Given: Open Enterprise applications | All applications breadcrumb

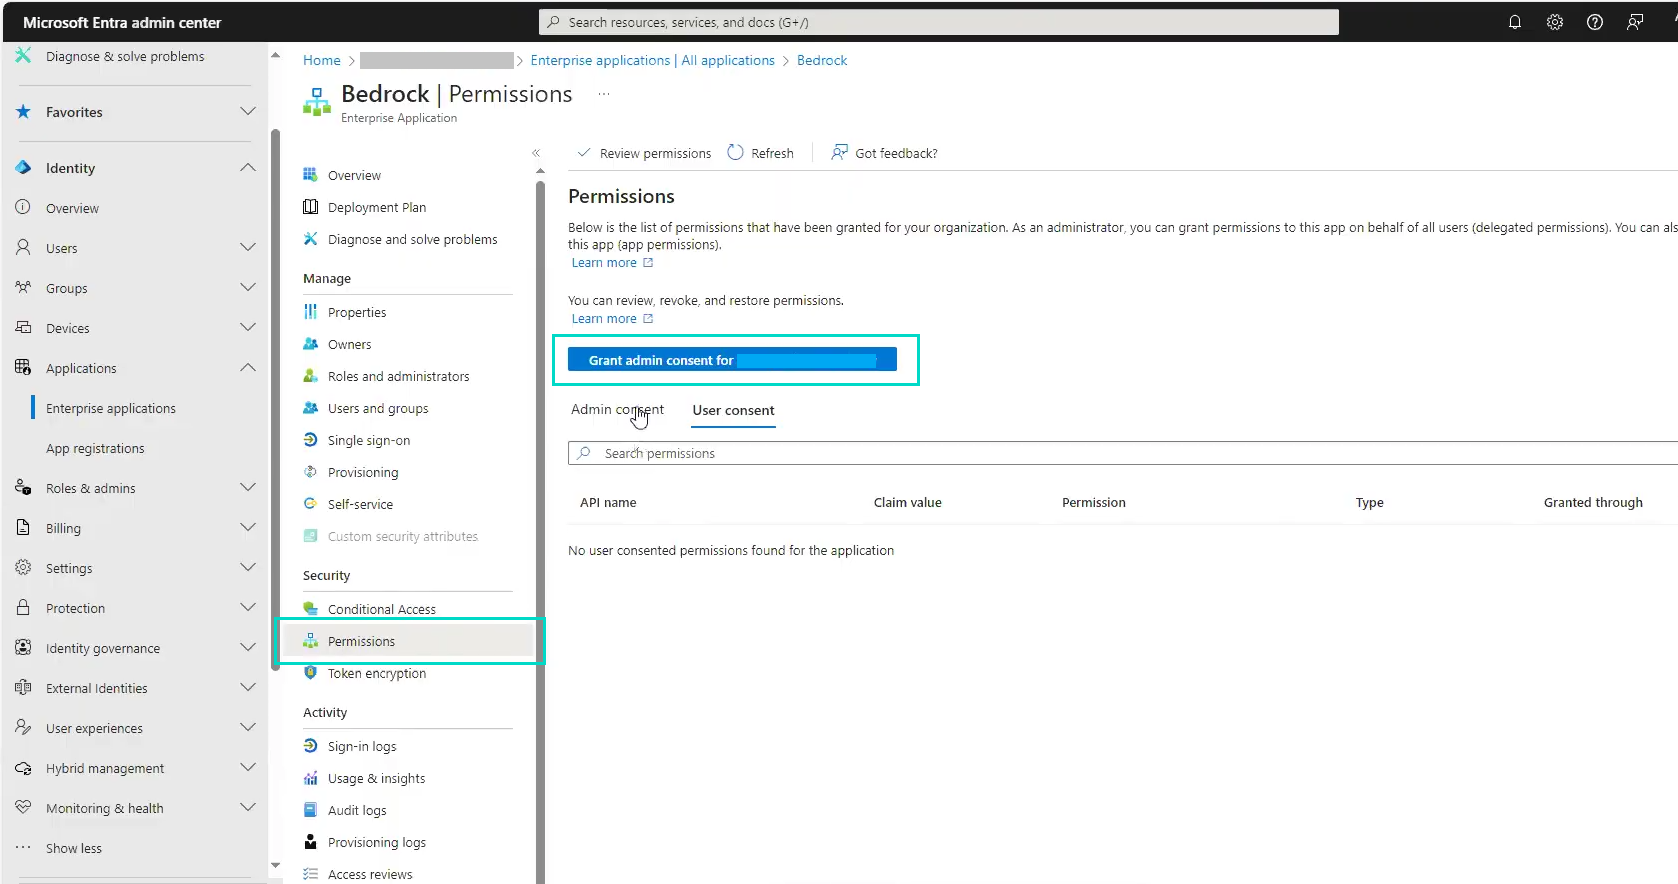Looking at the screenshot, I should 652,60.
